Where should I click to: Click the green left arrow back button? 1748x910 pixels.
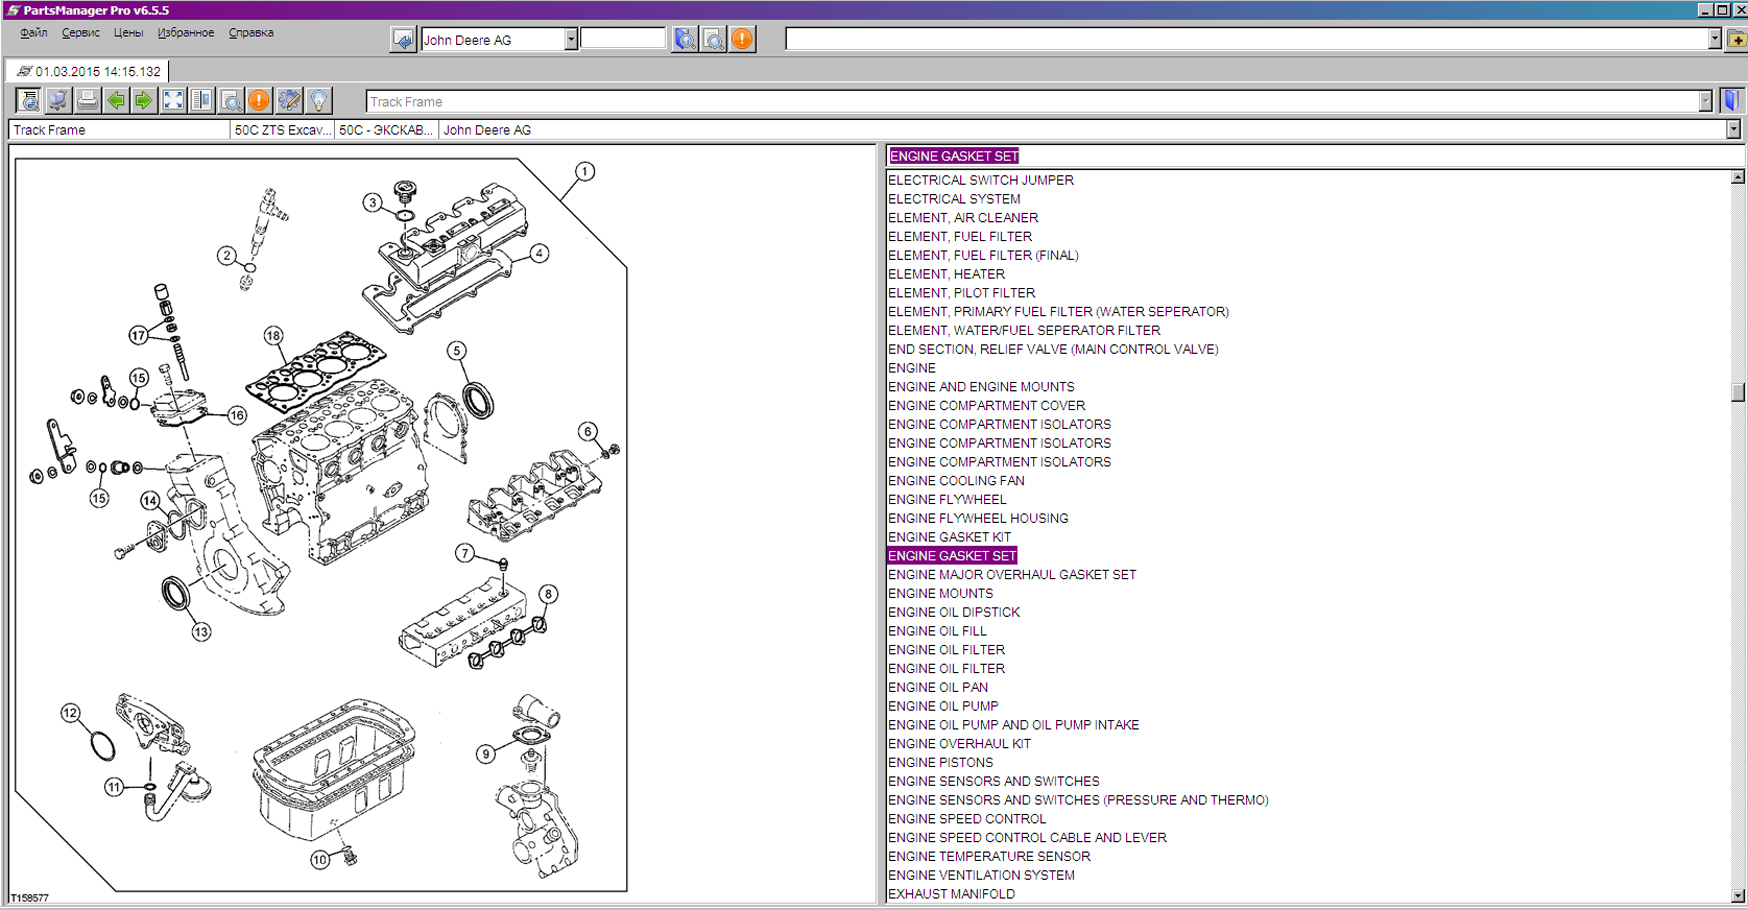(116, 100)
